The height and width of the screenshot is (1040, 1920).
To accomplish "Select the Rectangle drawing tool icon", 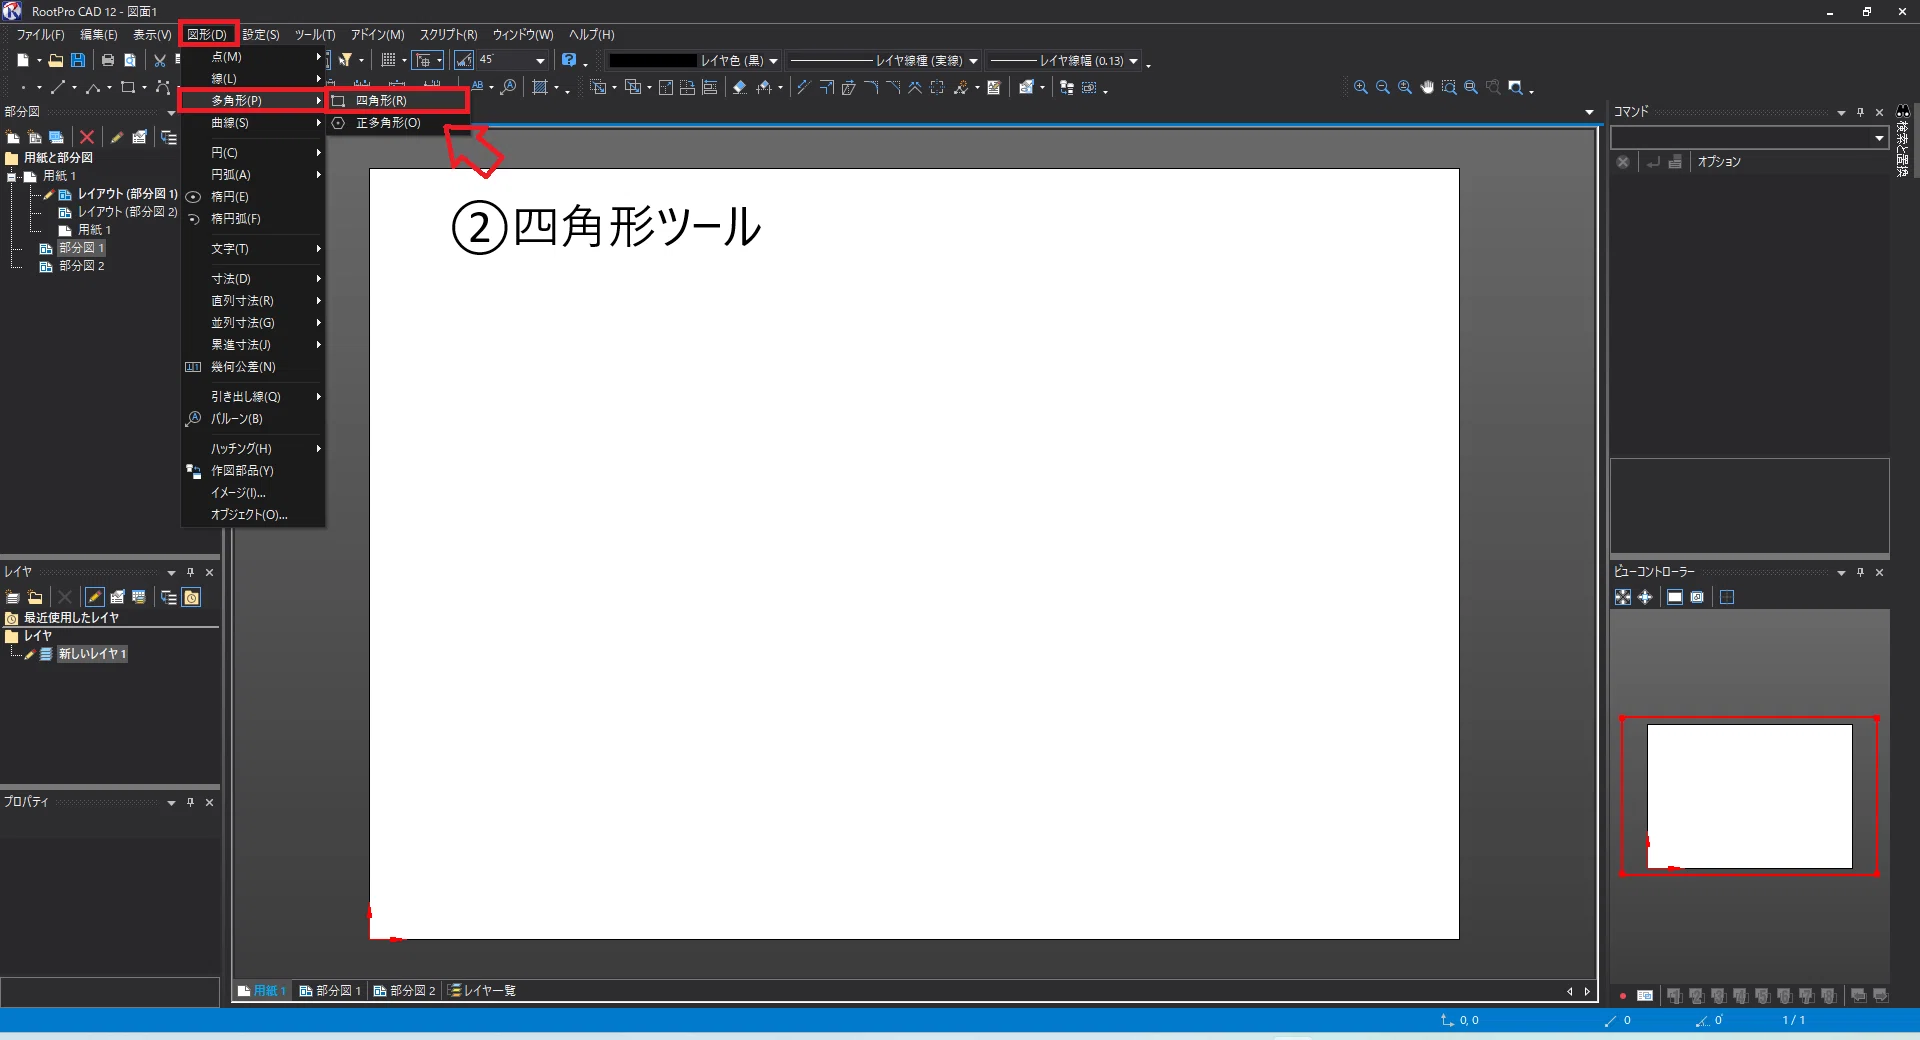I will (128, 88).
